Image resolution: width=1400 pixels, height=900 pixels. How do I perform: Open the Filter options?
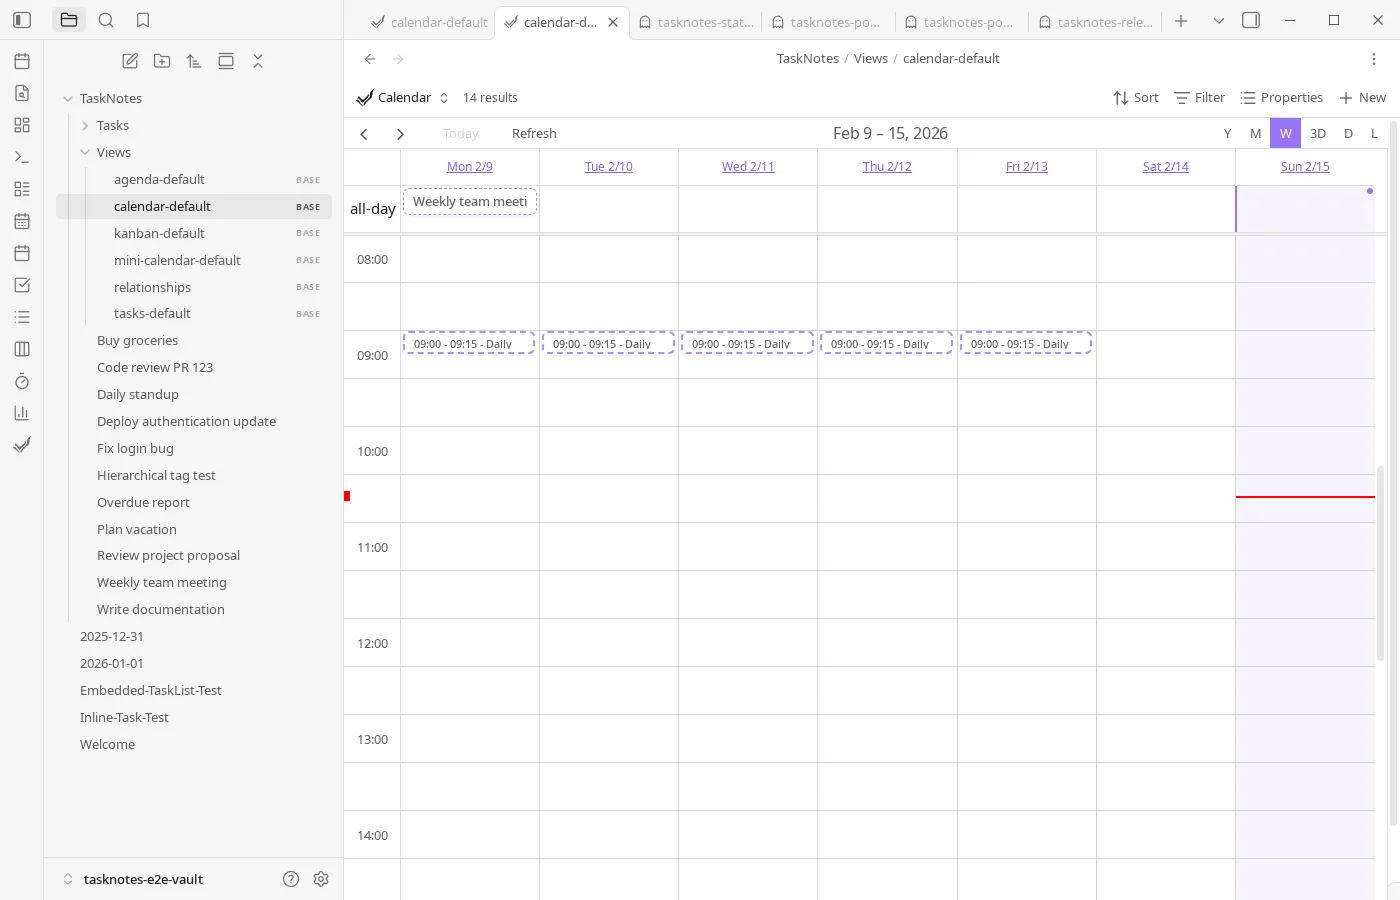1199,97
